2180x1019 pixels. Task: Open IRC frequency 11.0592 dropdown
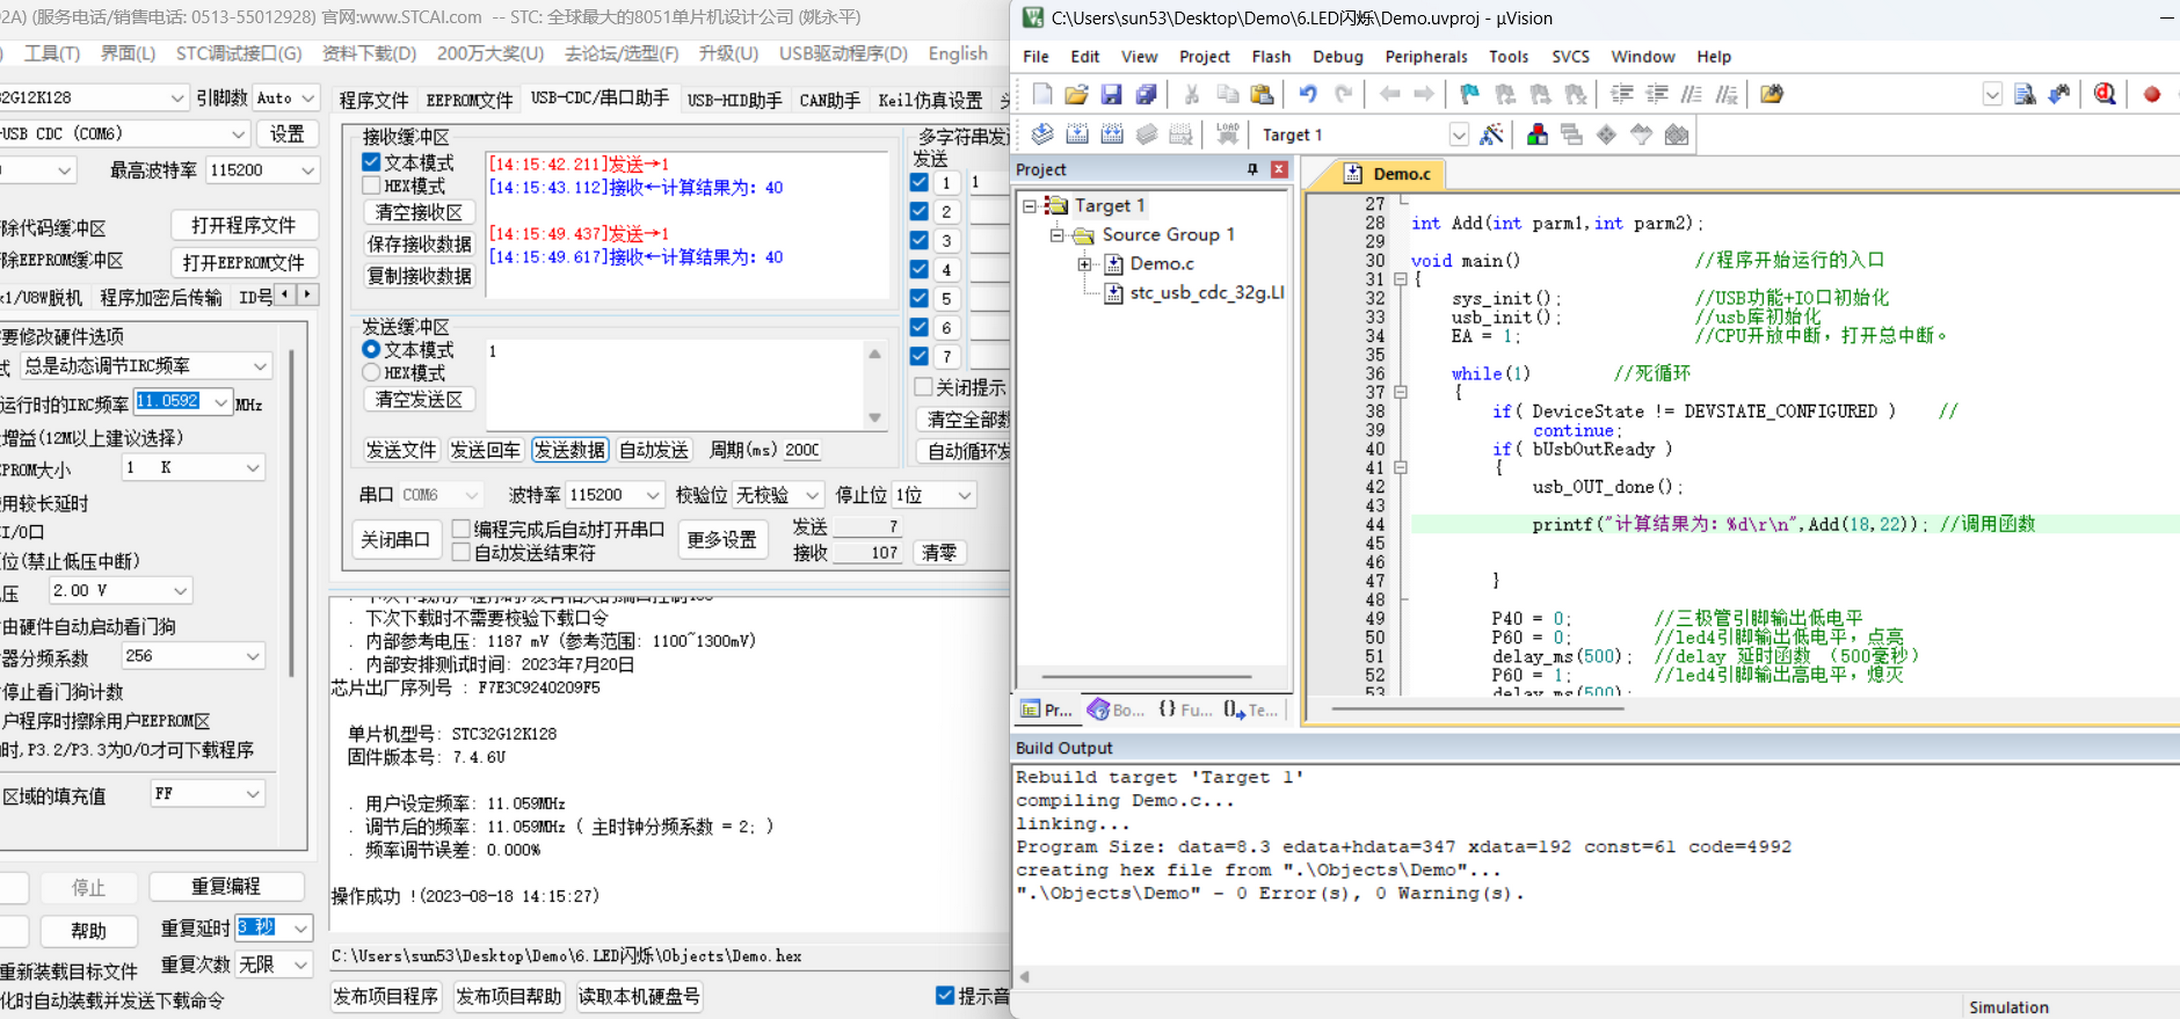(x=183, y=402)
